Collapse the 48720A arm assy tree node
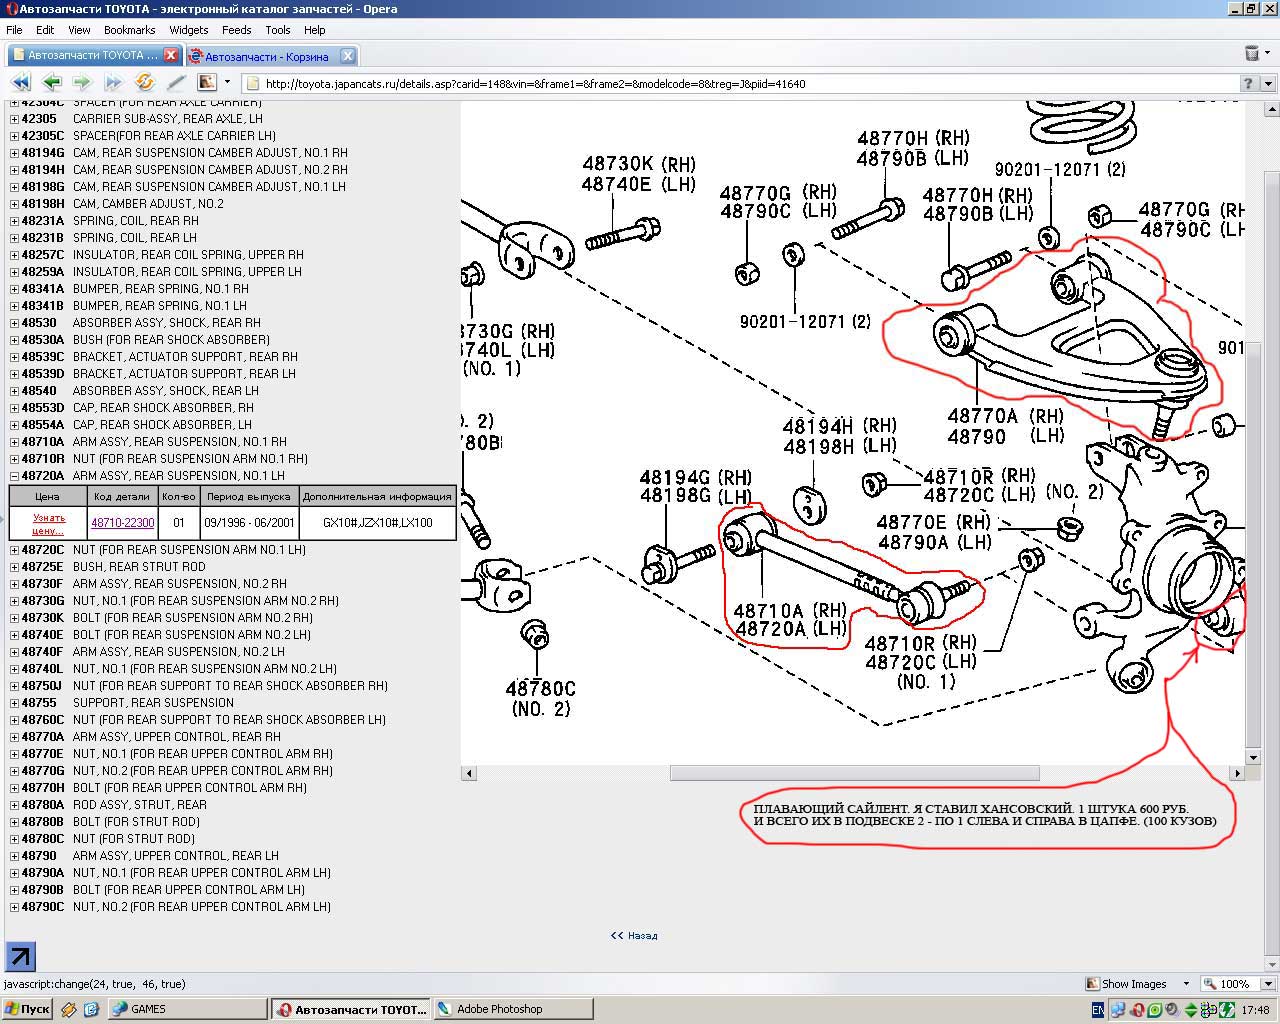 (x=14, y=476)
